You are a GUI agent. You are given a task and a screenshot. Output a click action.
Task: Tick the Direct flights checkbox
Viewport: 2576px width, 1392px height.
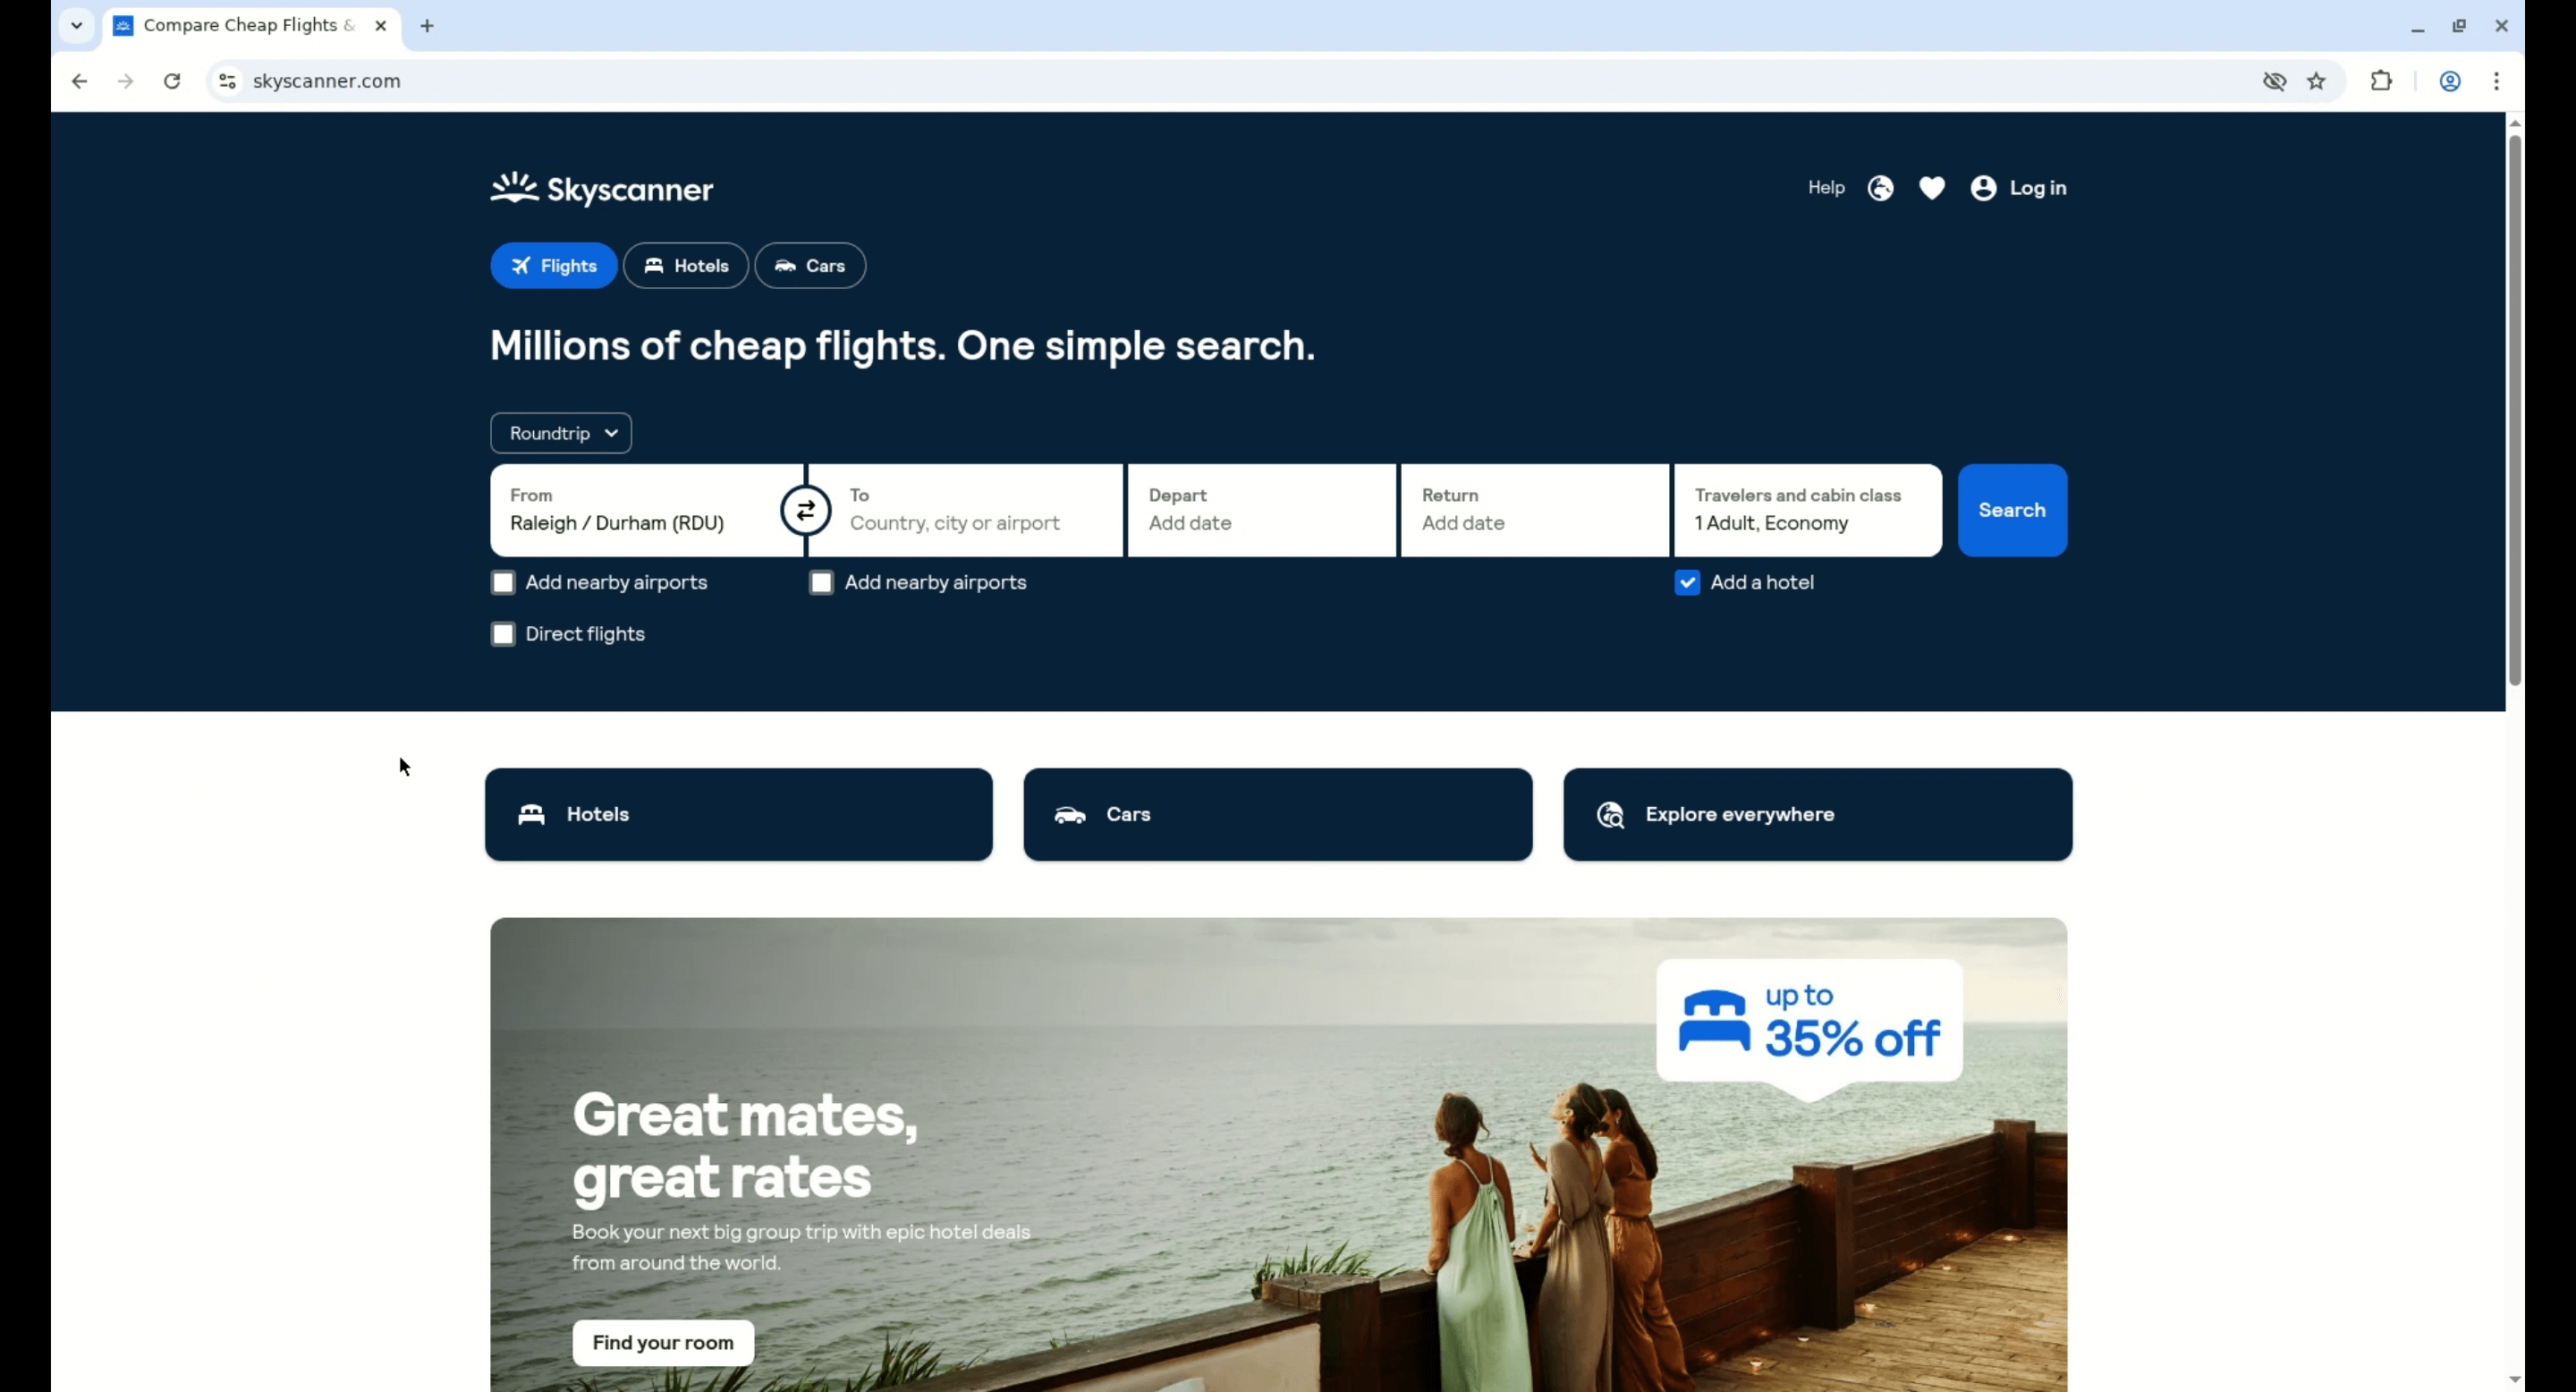tap(503, 634)
